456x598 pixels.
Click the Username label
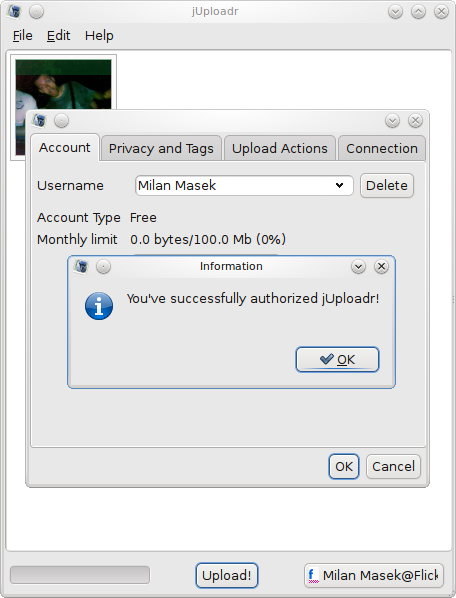click(x=70, y=186)
